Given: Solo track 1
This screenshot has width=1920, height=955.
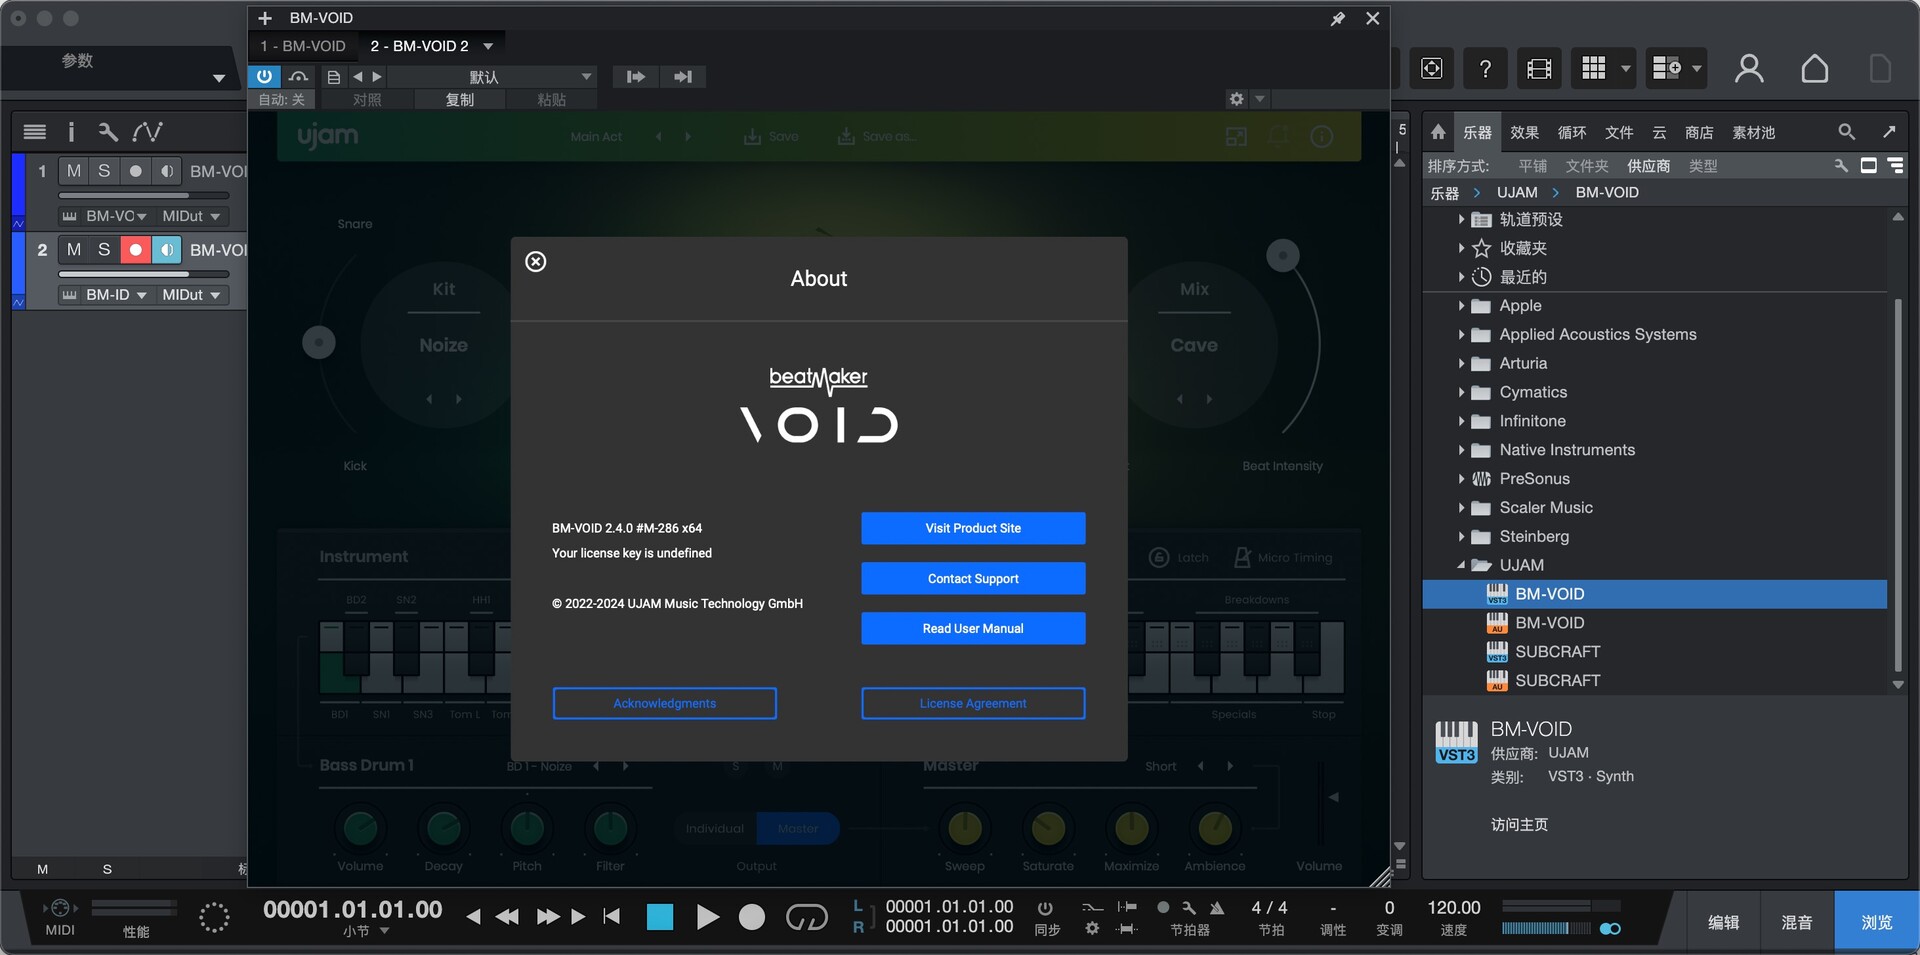Looking at the screenshot, I should point(104,171).
